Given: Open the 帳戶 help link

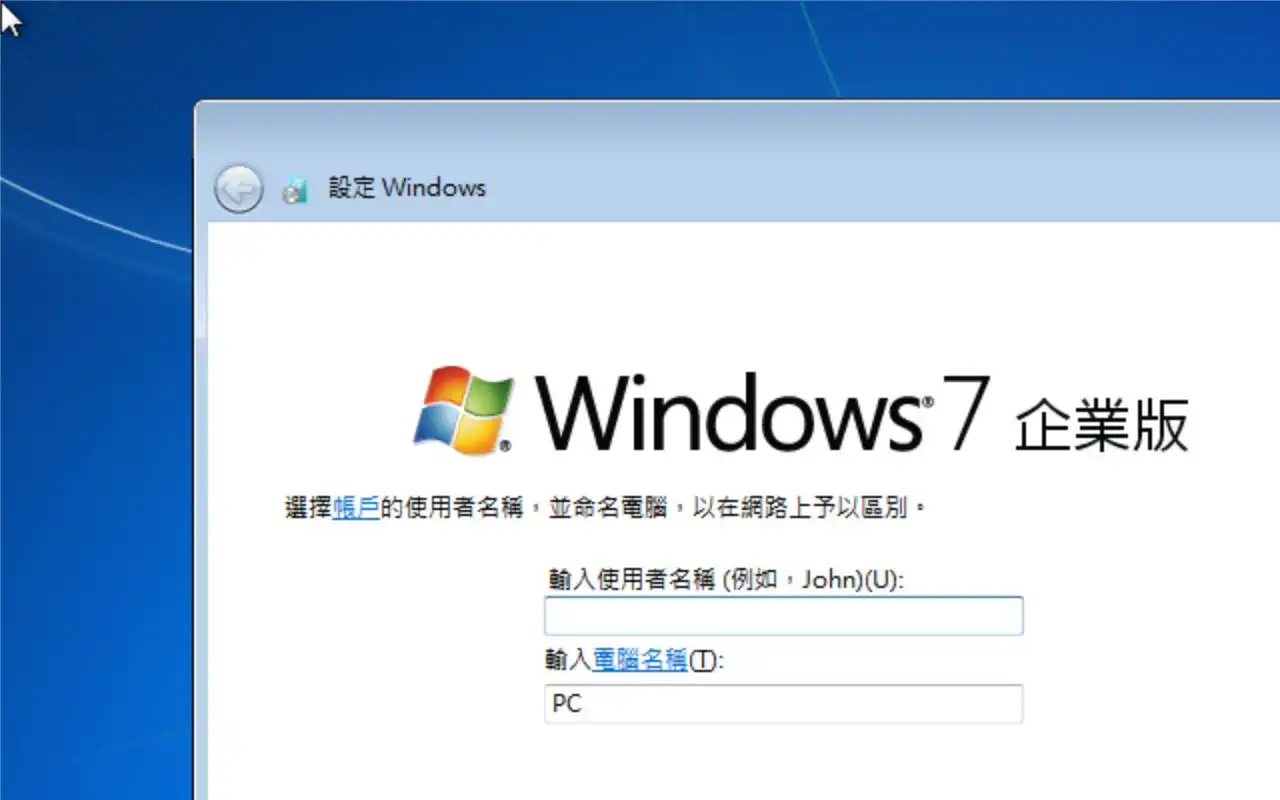Looking at the screenshot, I should [356, 508].
